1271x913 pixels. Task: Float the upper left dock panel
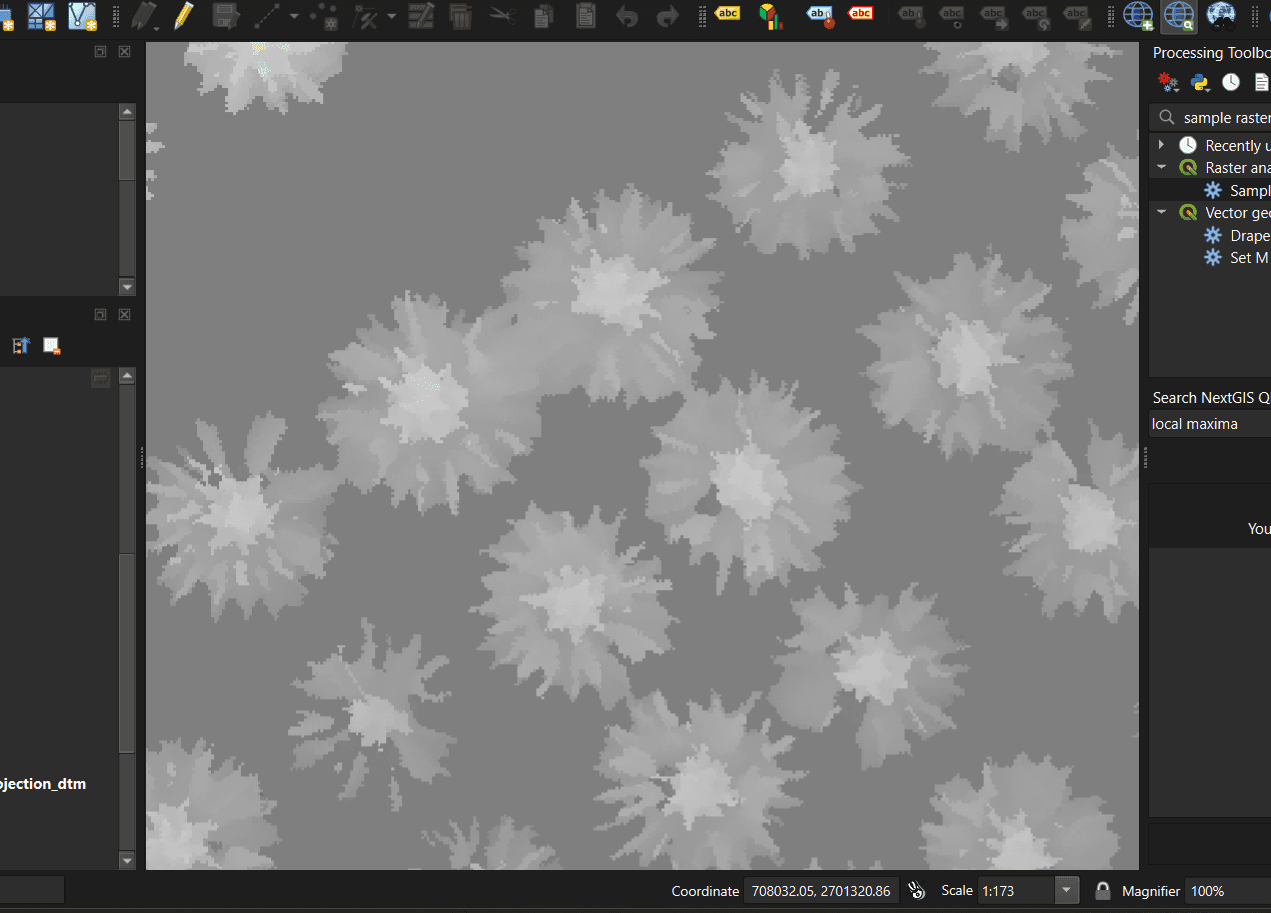101,51
